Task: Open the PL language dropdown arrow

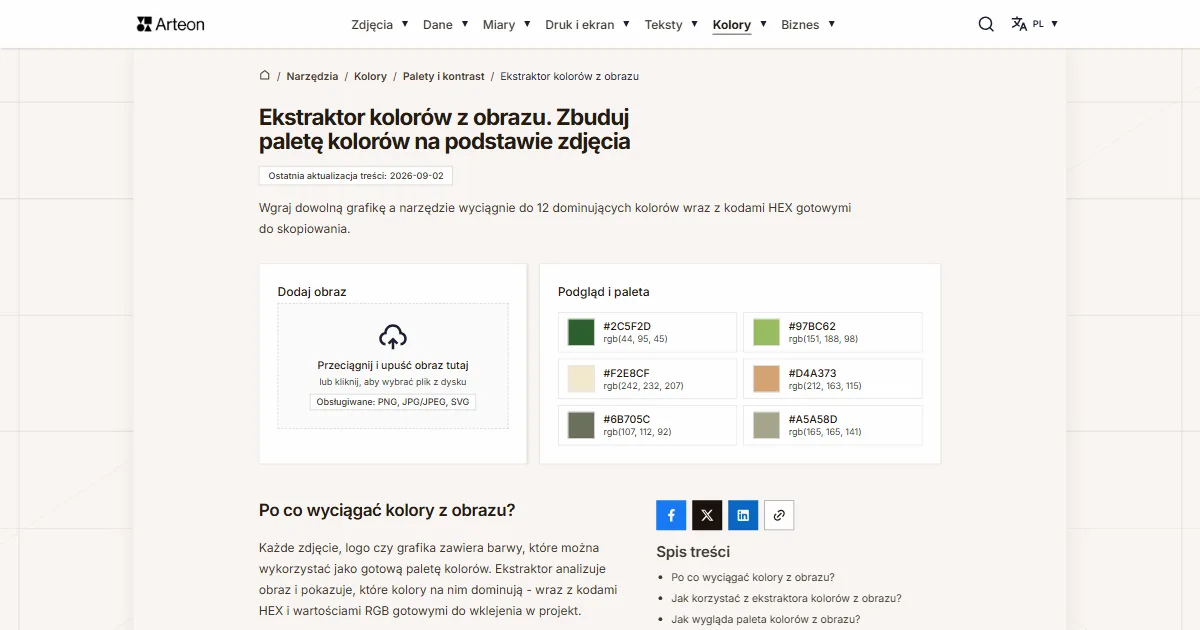Action: (1054, 24)
